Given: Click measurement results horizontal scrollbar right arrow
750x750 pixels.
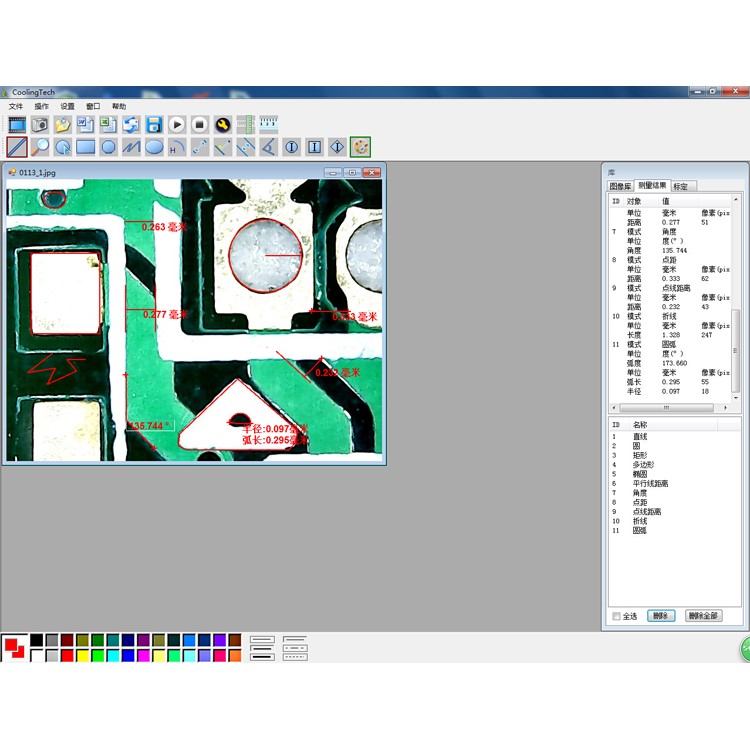Looking at the screenshot, I should 726,408.
